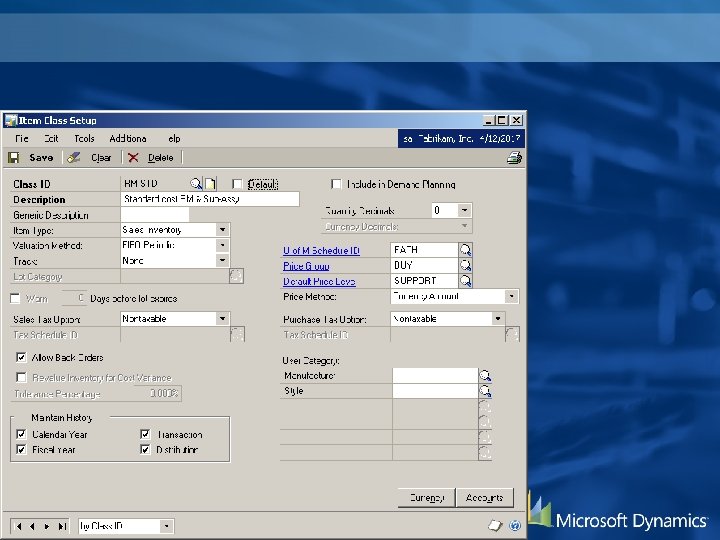Image resolution: width=720 pixels, height=540 pixels.
Task: Open the U of M Schedule ID lookup
Action: [x=466, y=250]
